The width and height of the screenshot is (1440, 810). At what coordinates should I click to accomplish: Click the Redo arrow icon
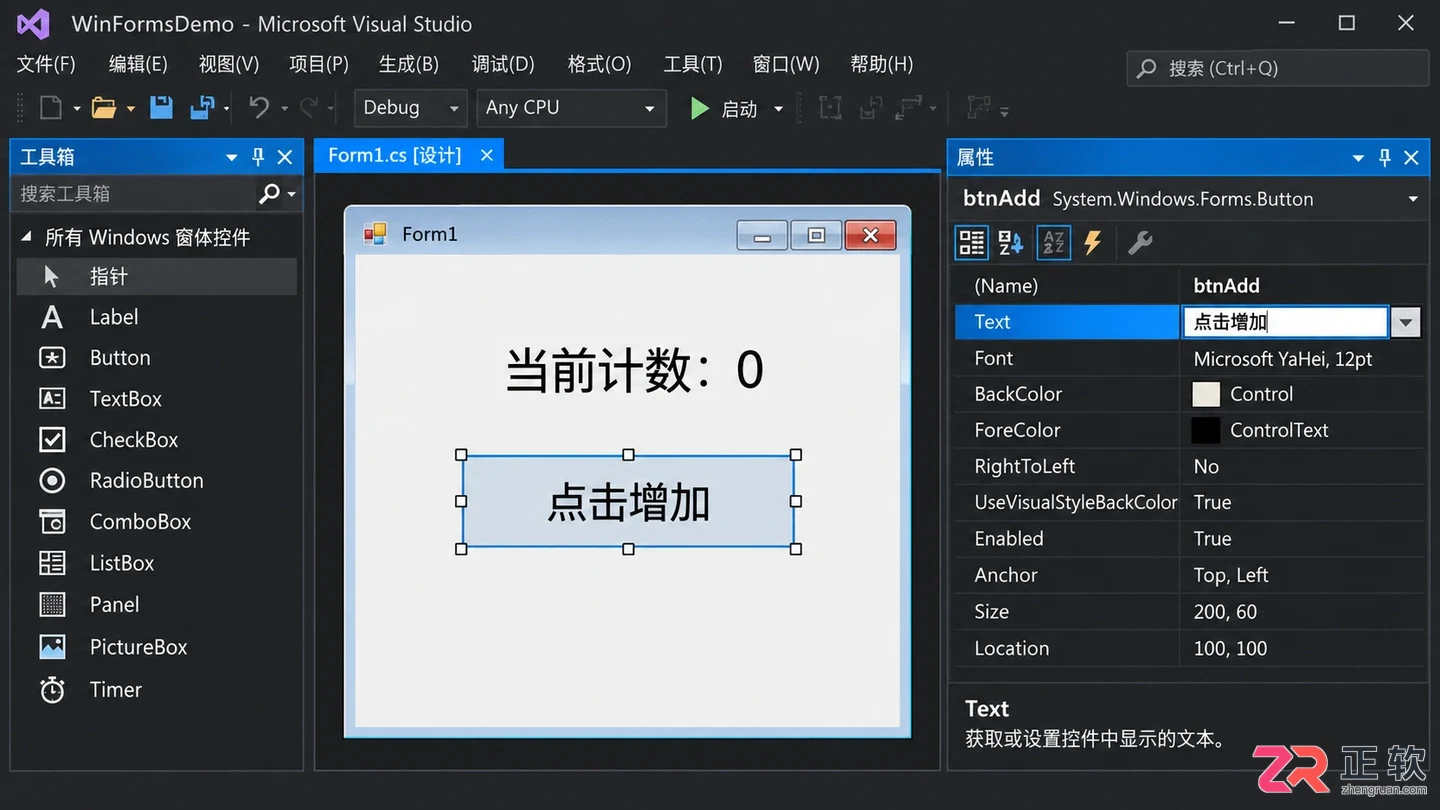point(309,108)
